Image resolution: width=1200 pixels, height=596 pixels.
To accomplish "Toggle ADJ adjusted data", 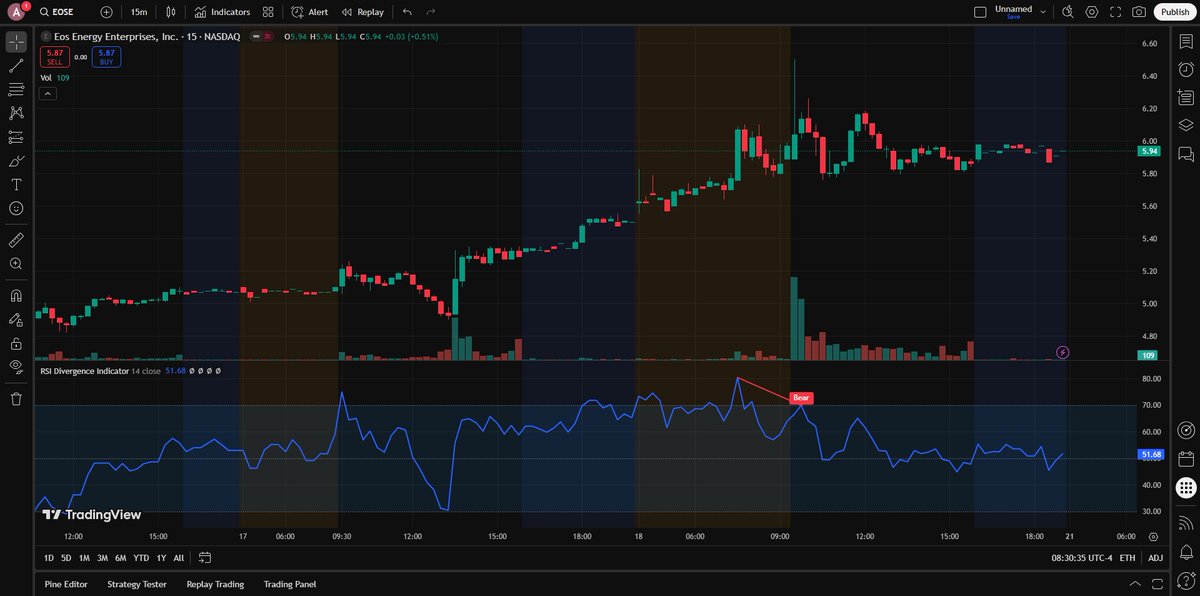I will pos(1156,557).
